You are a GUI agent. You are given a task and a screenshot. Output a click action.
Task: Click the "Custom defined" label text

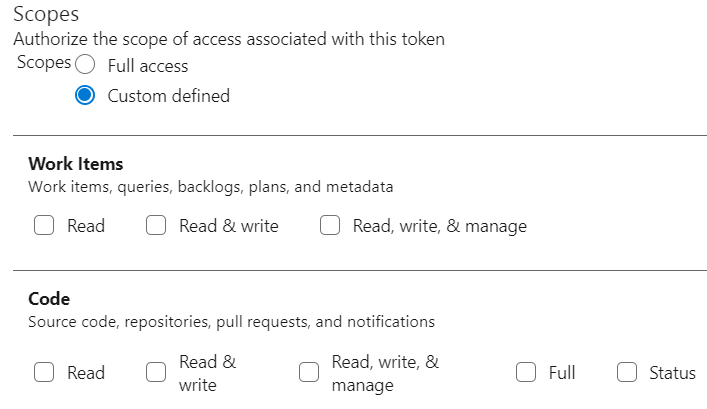click(168, 96)
